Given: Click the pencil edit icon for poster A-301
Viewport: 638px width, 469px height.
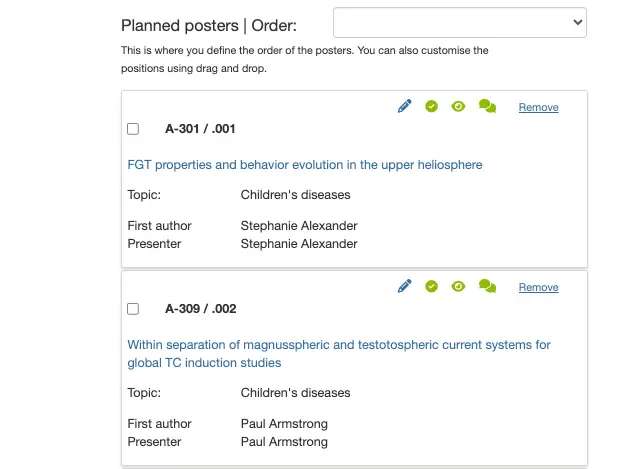Looking at the screenshot, I should 405,106.
